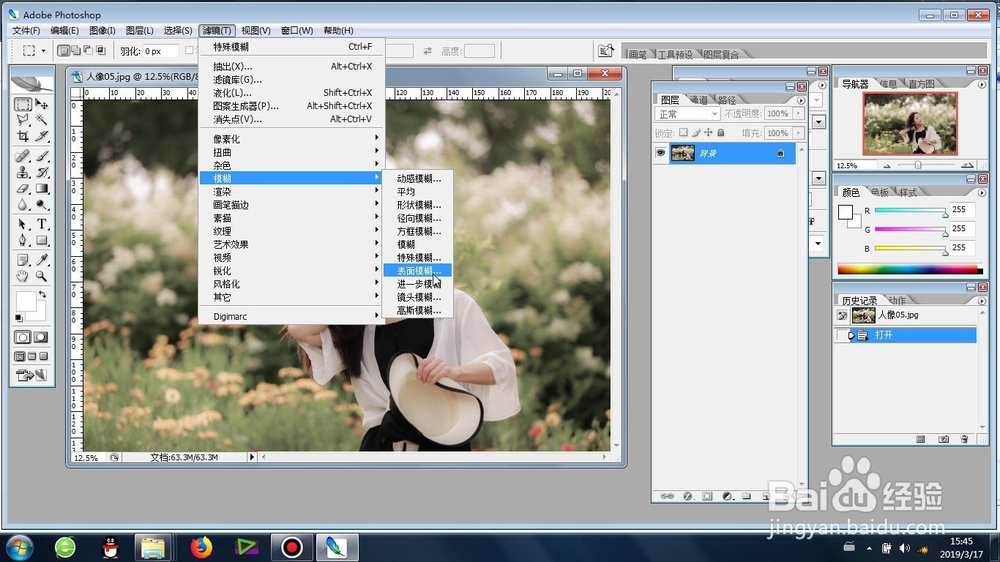Select the Eraser tool
Viewport: 1000px width, 562px height.
23,189
